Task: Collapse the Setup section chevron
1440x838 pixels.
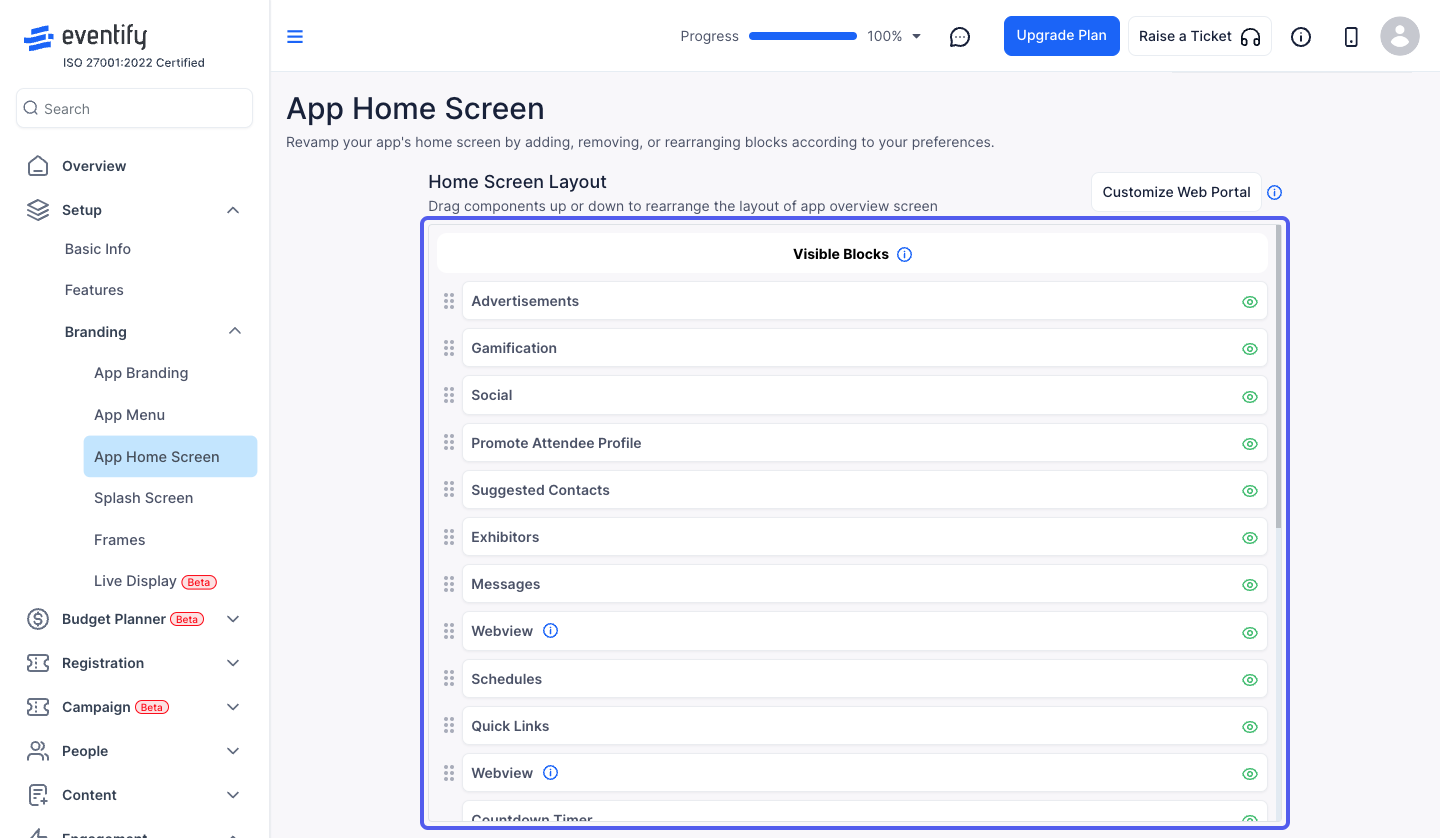Action: click(x=233, y=210)
